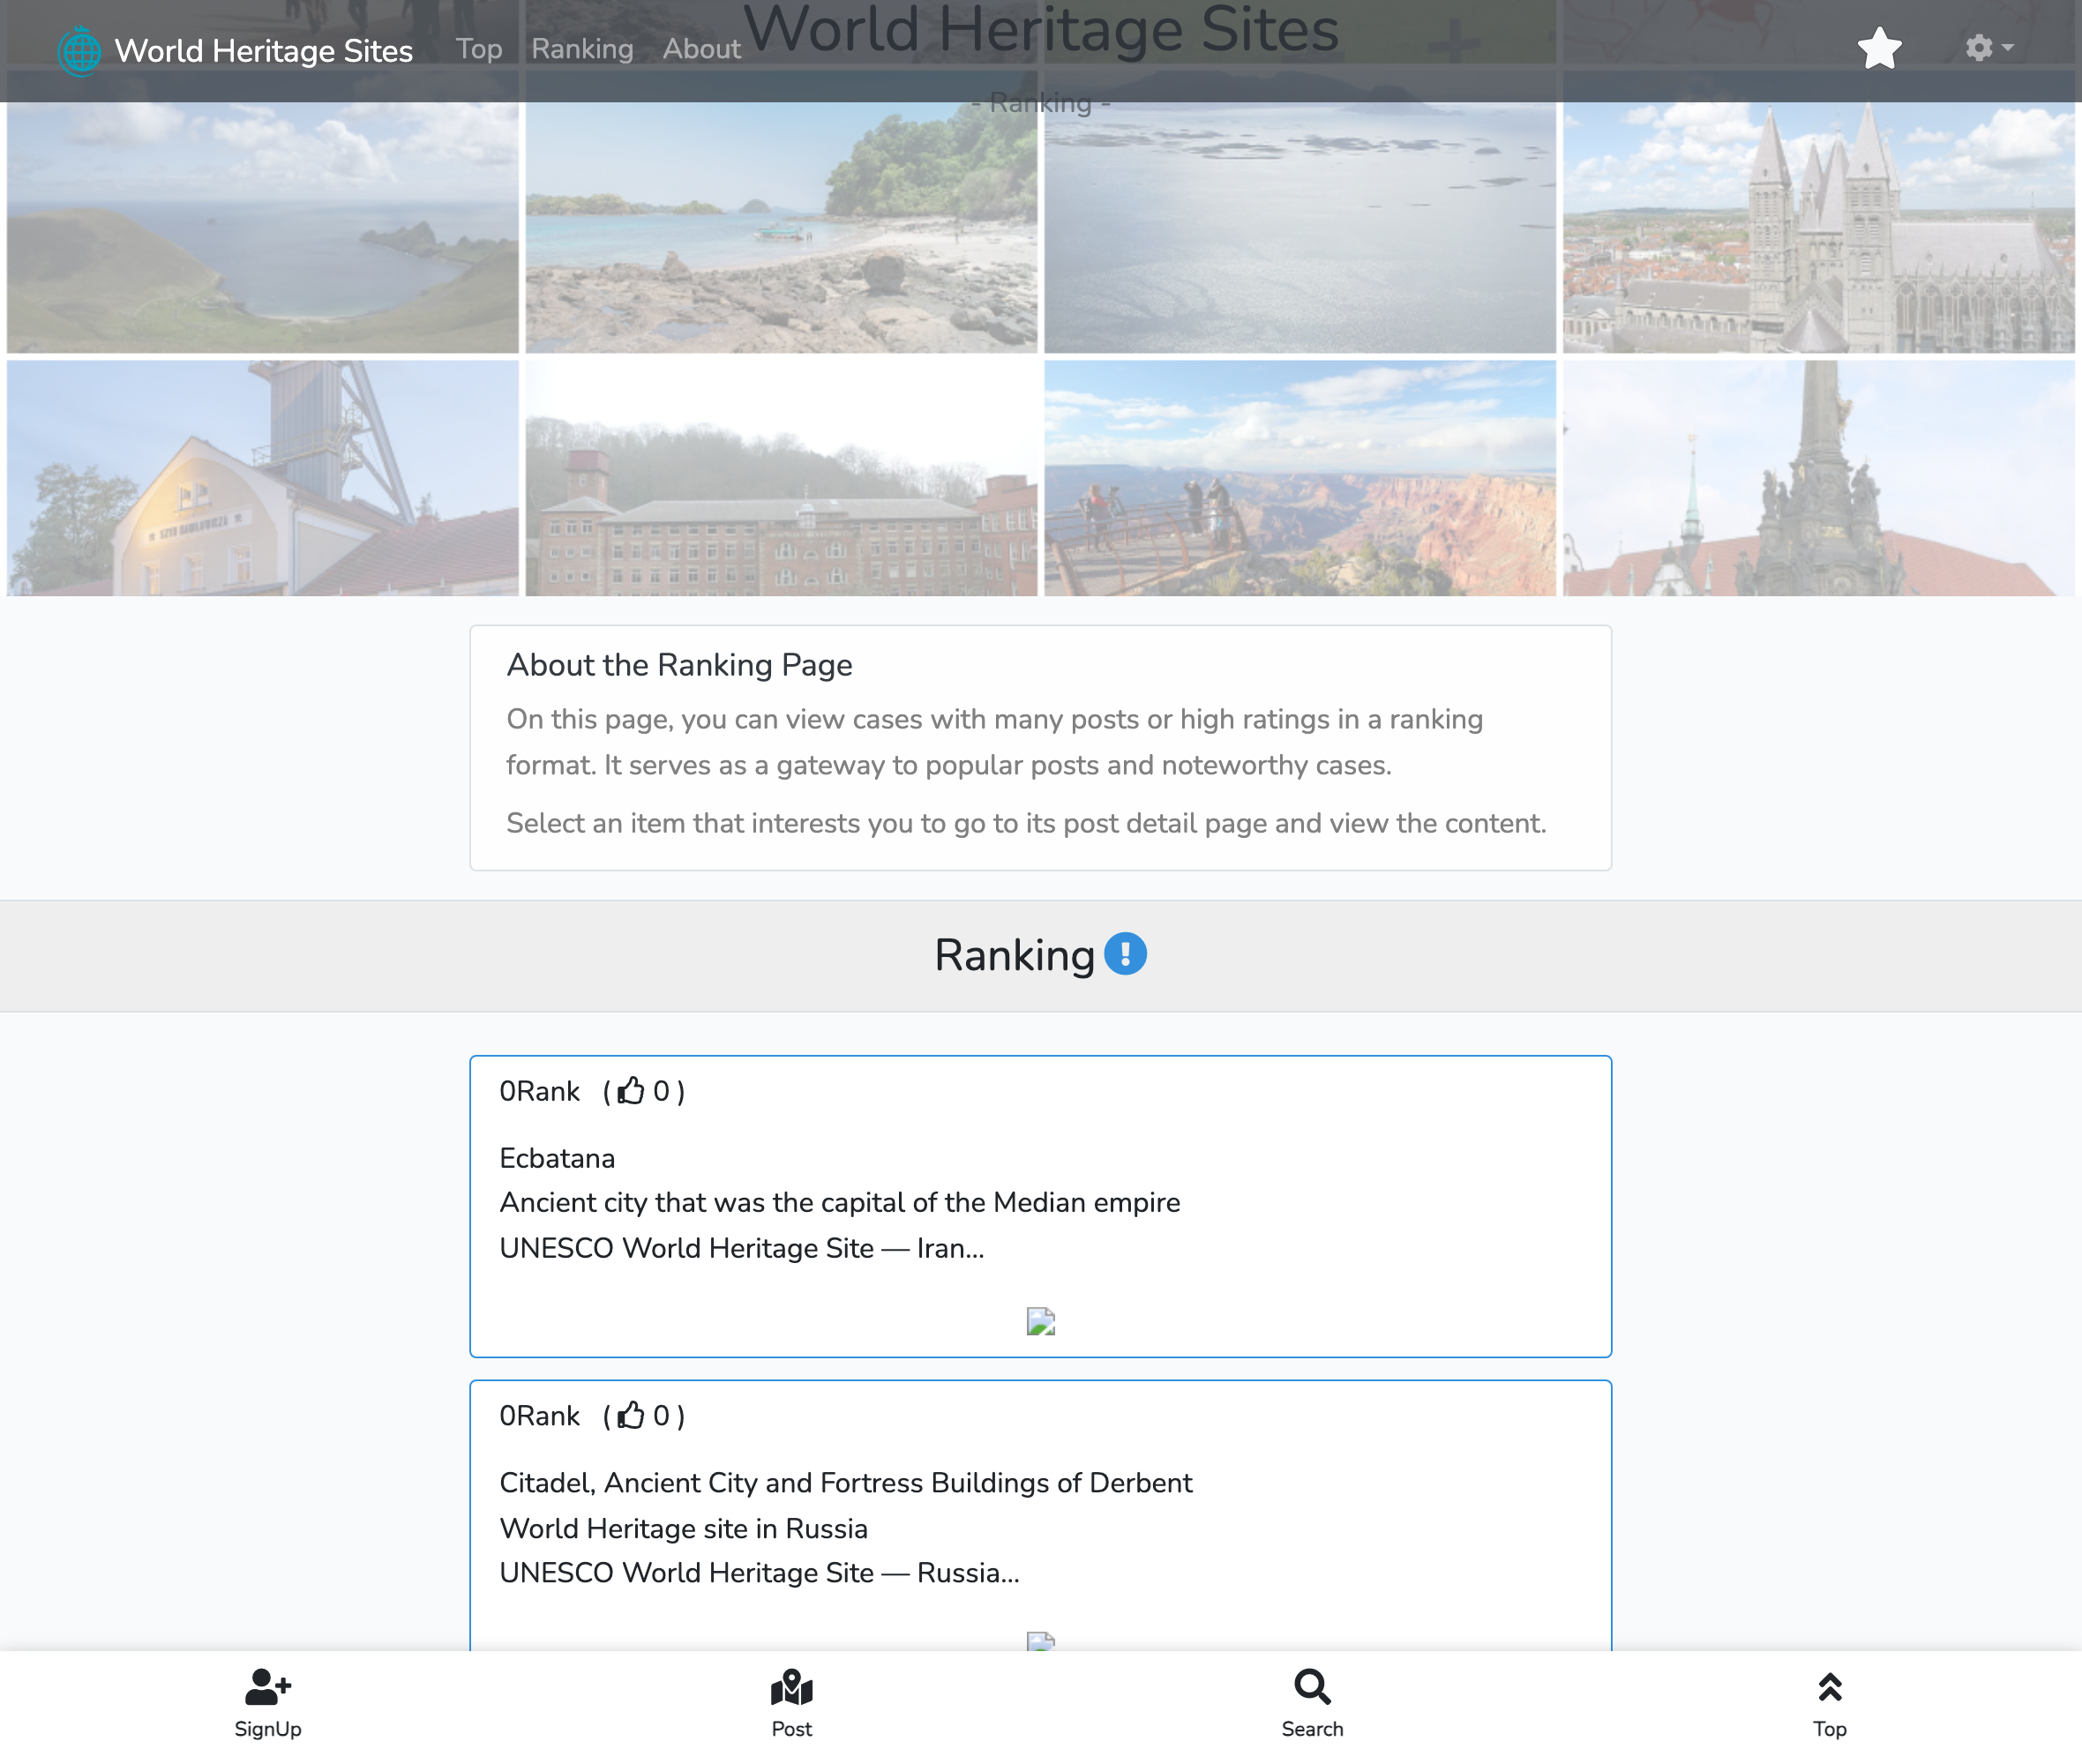The image size is (2082, 1764).
Task: Open the About nav item
Action: pos(701,49)
